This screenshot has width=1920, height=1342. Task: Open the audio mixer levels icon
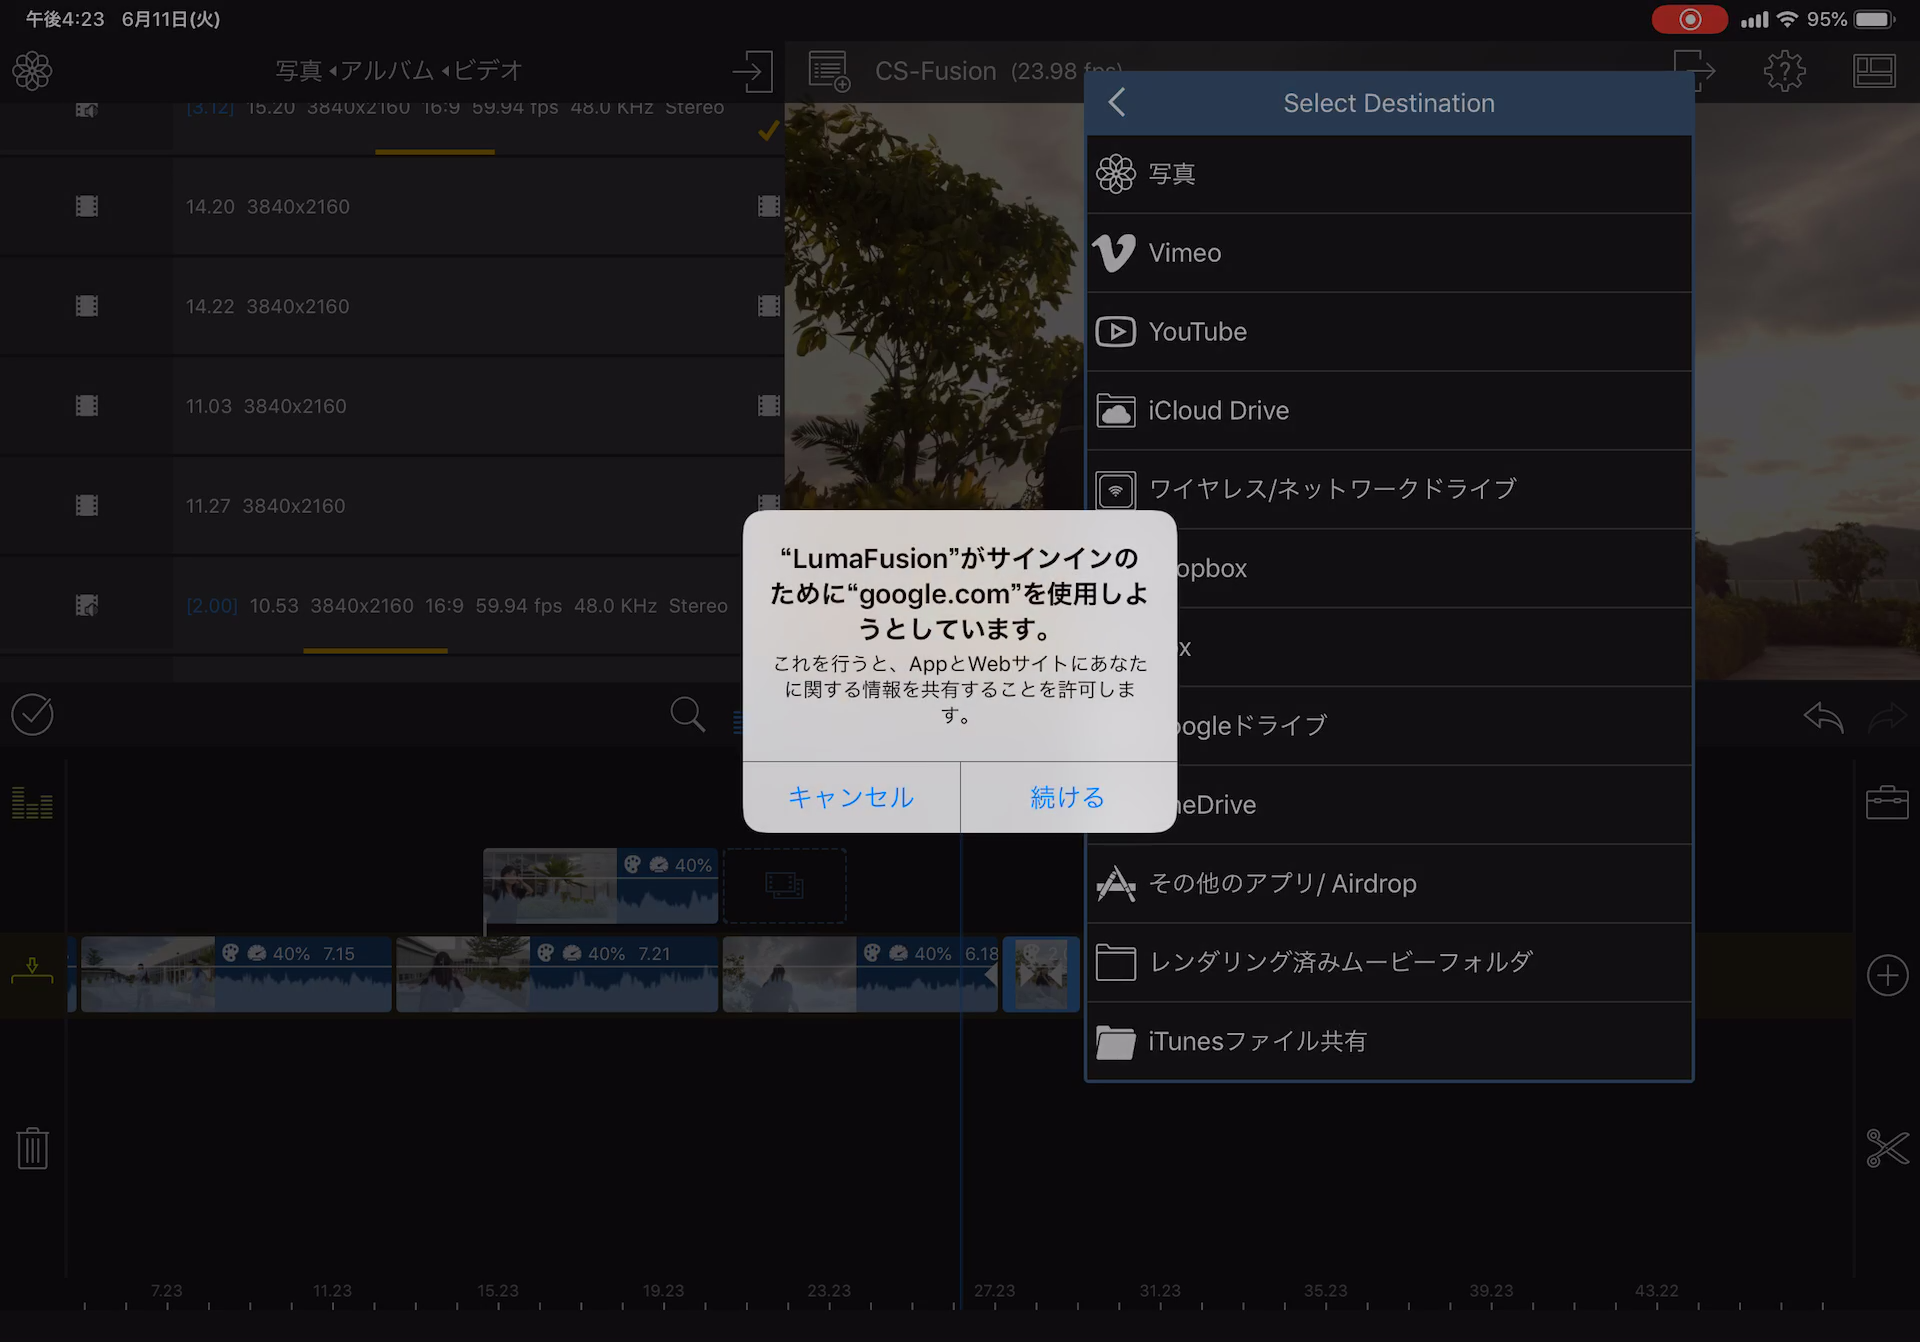coord(32,803)
